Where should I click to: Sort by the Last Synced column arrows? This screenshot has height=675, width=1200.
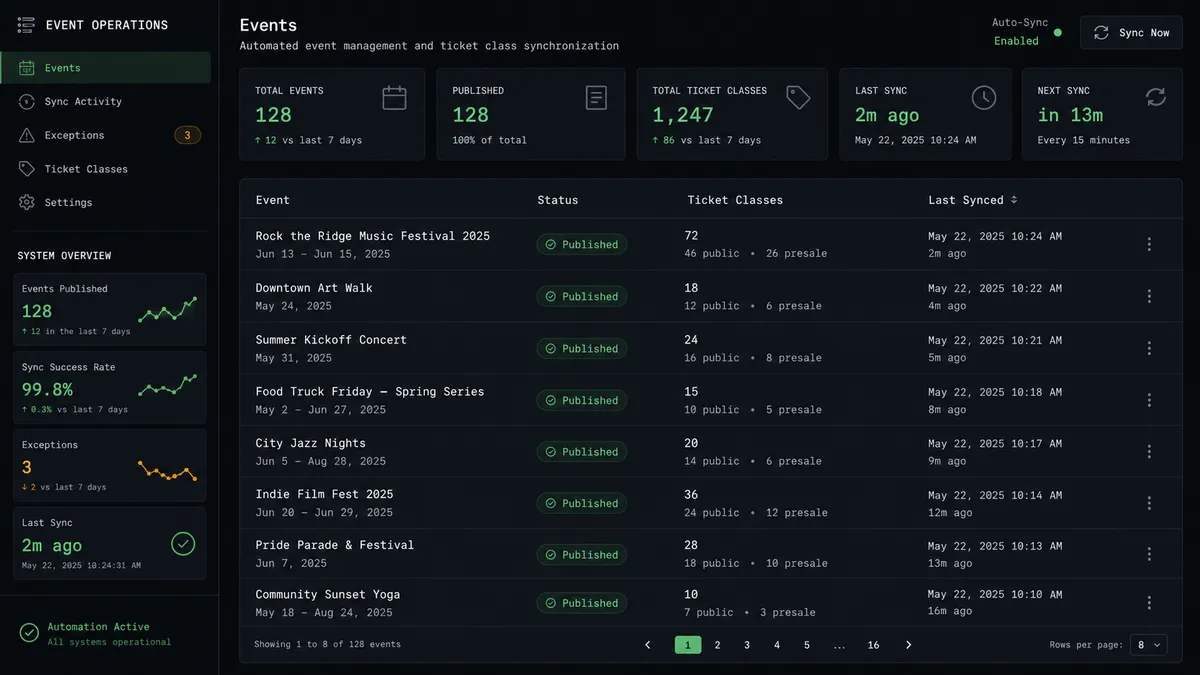[1014, 200]
